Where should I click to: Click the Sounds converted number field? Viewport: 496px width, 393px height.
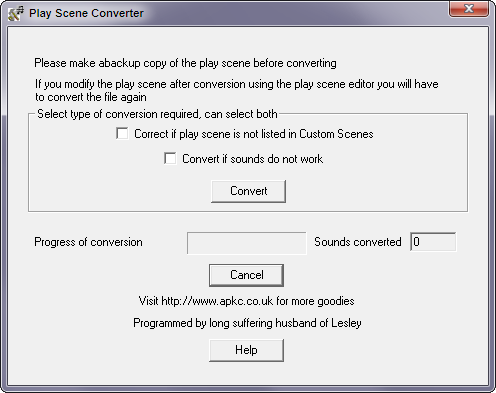pos(433,241)
